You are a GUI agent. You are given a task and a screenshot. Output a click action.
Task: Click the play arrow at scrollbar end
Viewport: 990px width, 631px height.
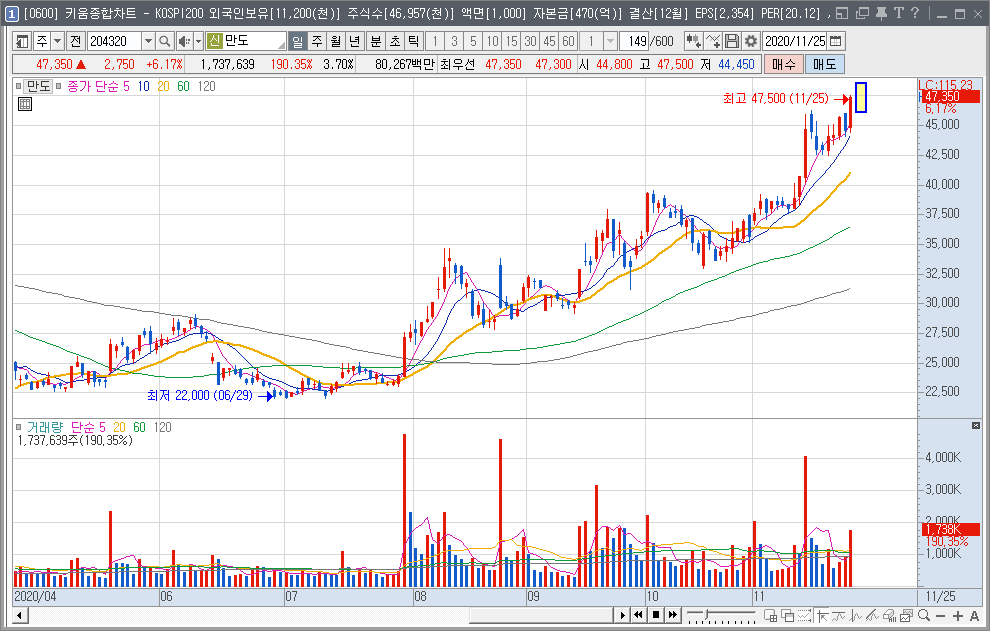click(623, 615)
